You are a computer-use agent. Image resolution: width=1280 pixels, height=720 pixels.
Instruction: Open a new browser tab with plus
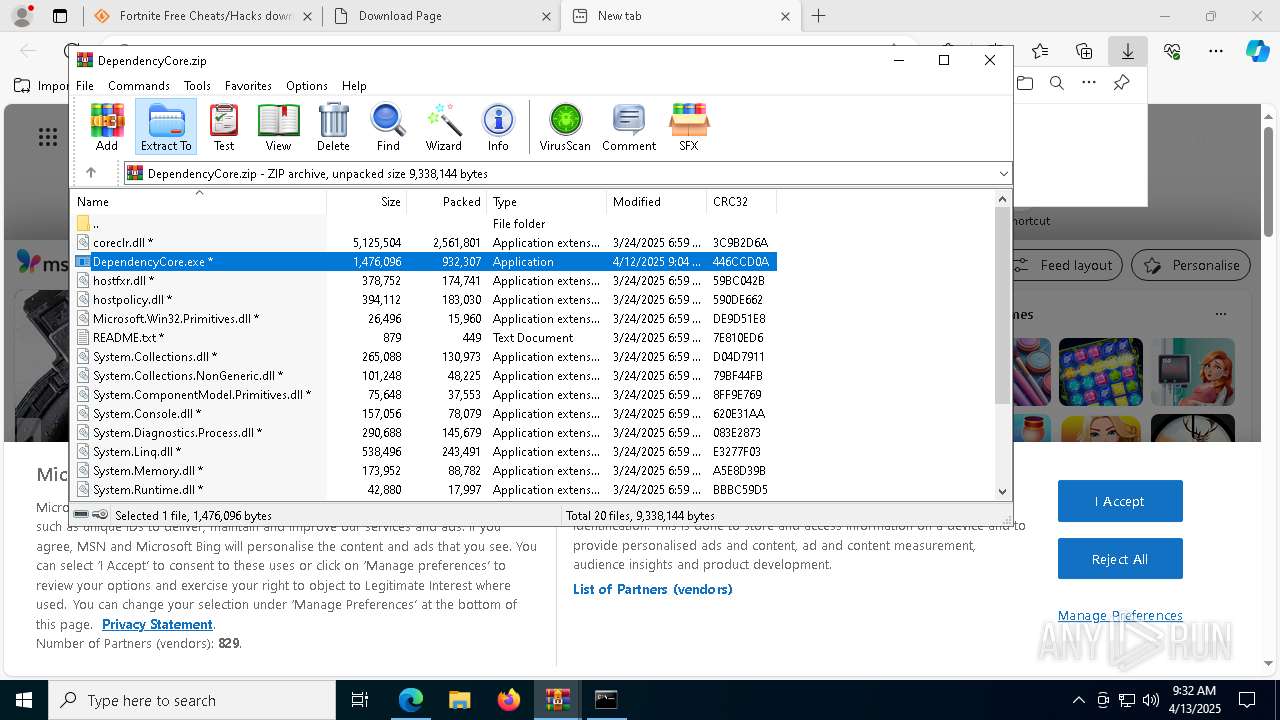[x=819, y=16]
